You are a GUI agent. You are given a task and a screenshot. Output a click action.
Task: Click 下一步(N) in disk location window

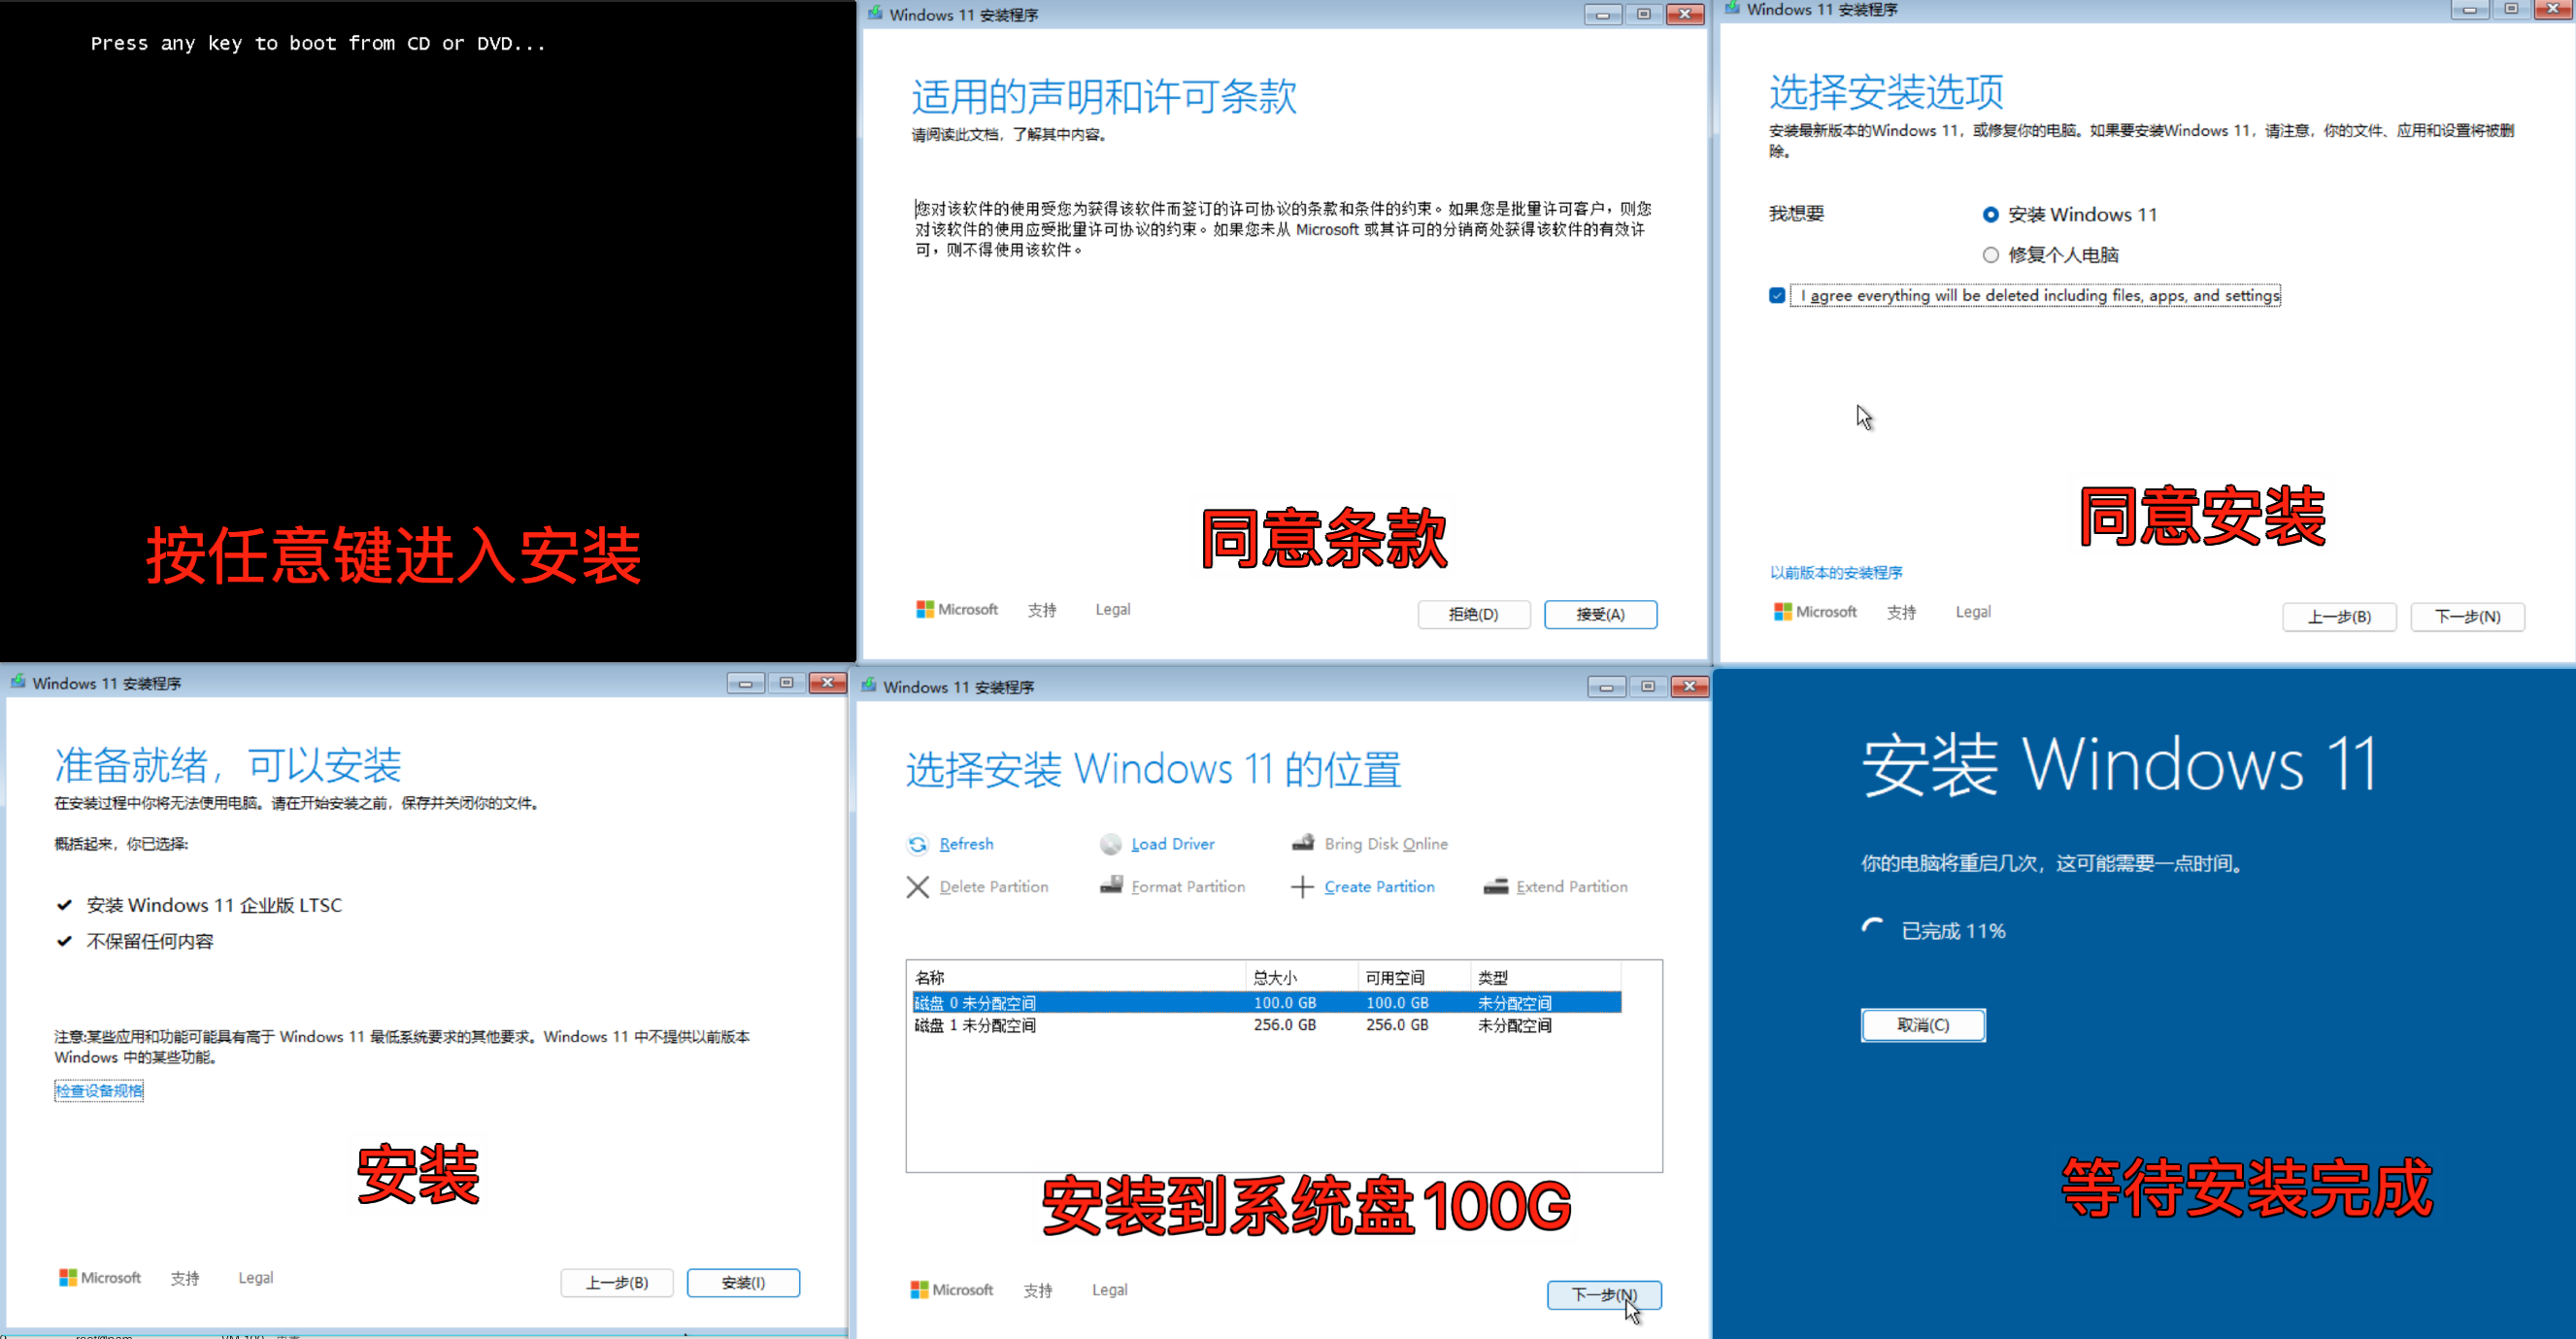(x=1603, y=1294)
